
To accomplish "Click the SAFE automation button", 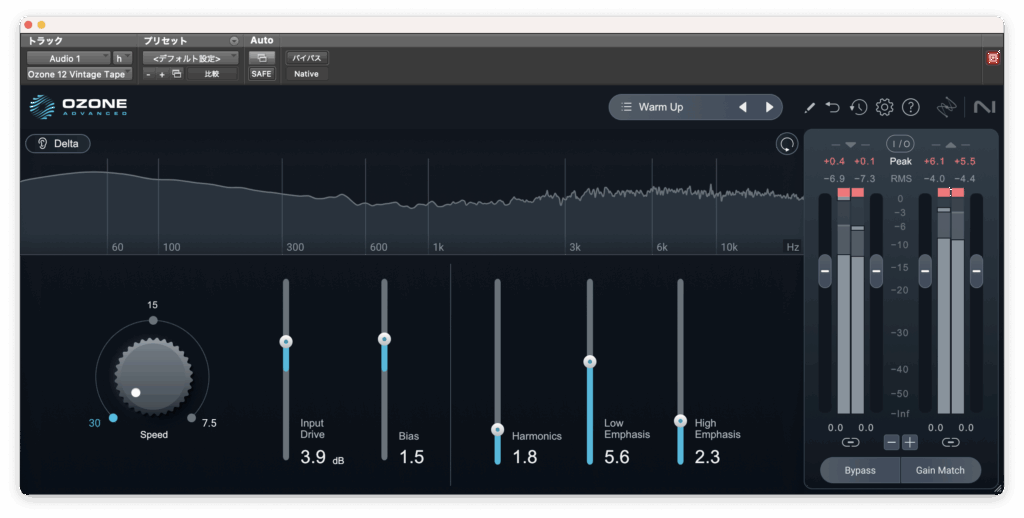I will pos(261,74).
